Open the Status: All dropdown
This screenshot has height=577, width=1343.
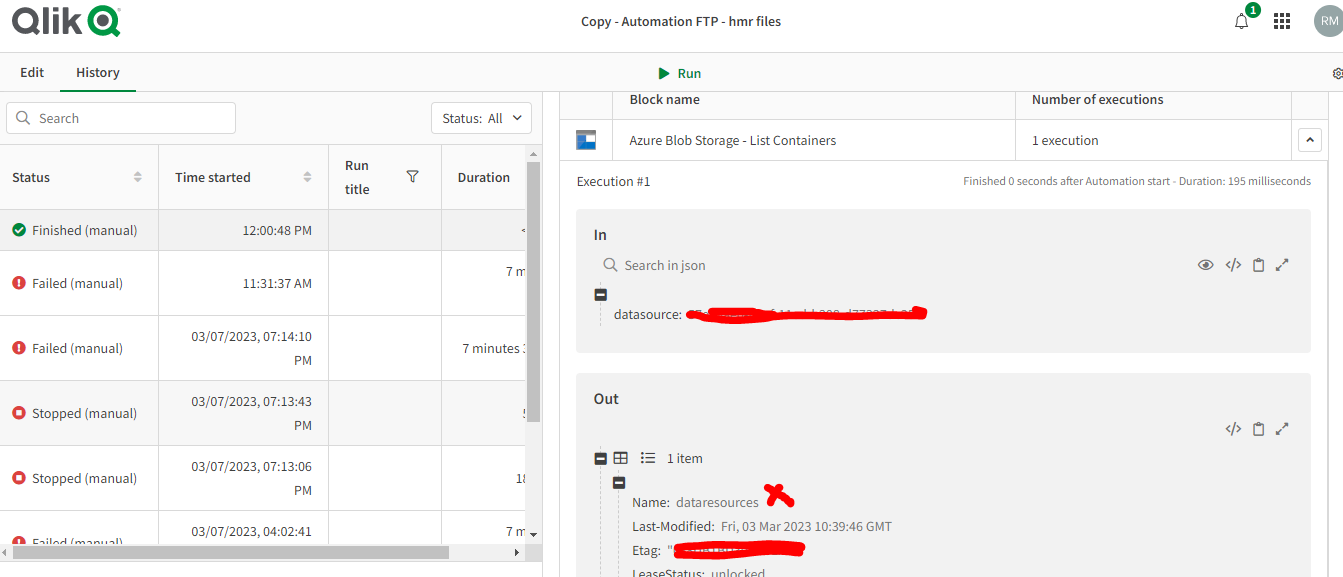[481, 118]
